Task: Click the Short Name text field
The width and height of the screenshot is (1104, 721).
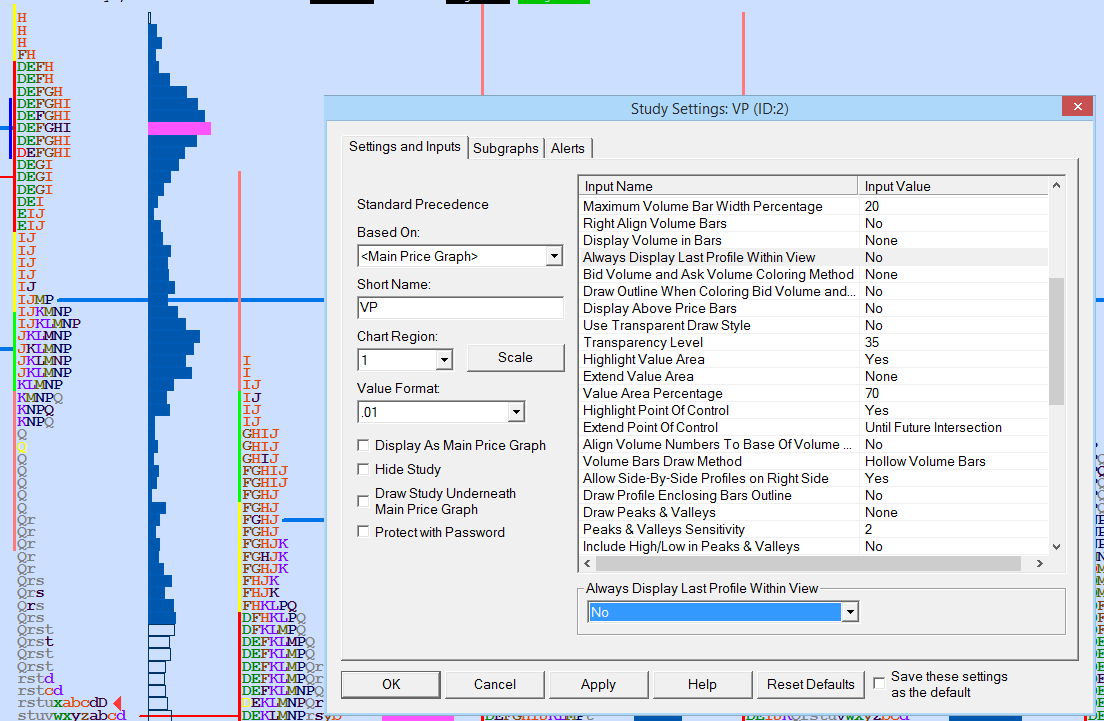Action: [x=460, y=308]
